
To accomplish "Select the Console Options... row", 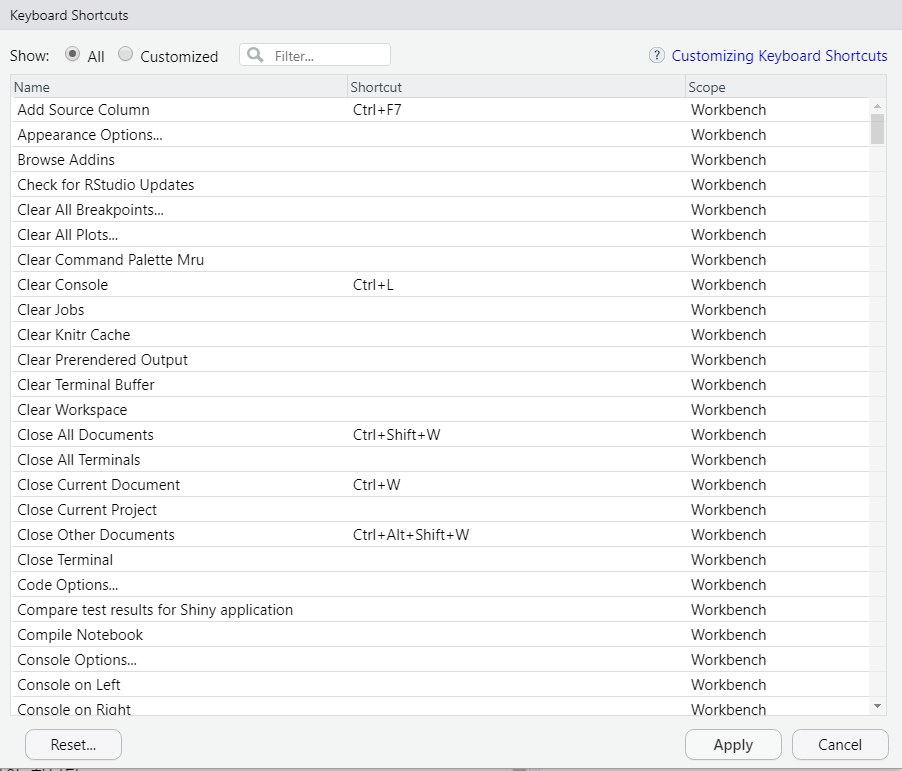I will click(x=440, y=660).
